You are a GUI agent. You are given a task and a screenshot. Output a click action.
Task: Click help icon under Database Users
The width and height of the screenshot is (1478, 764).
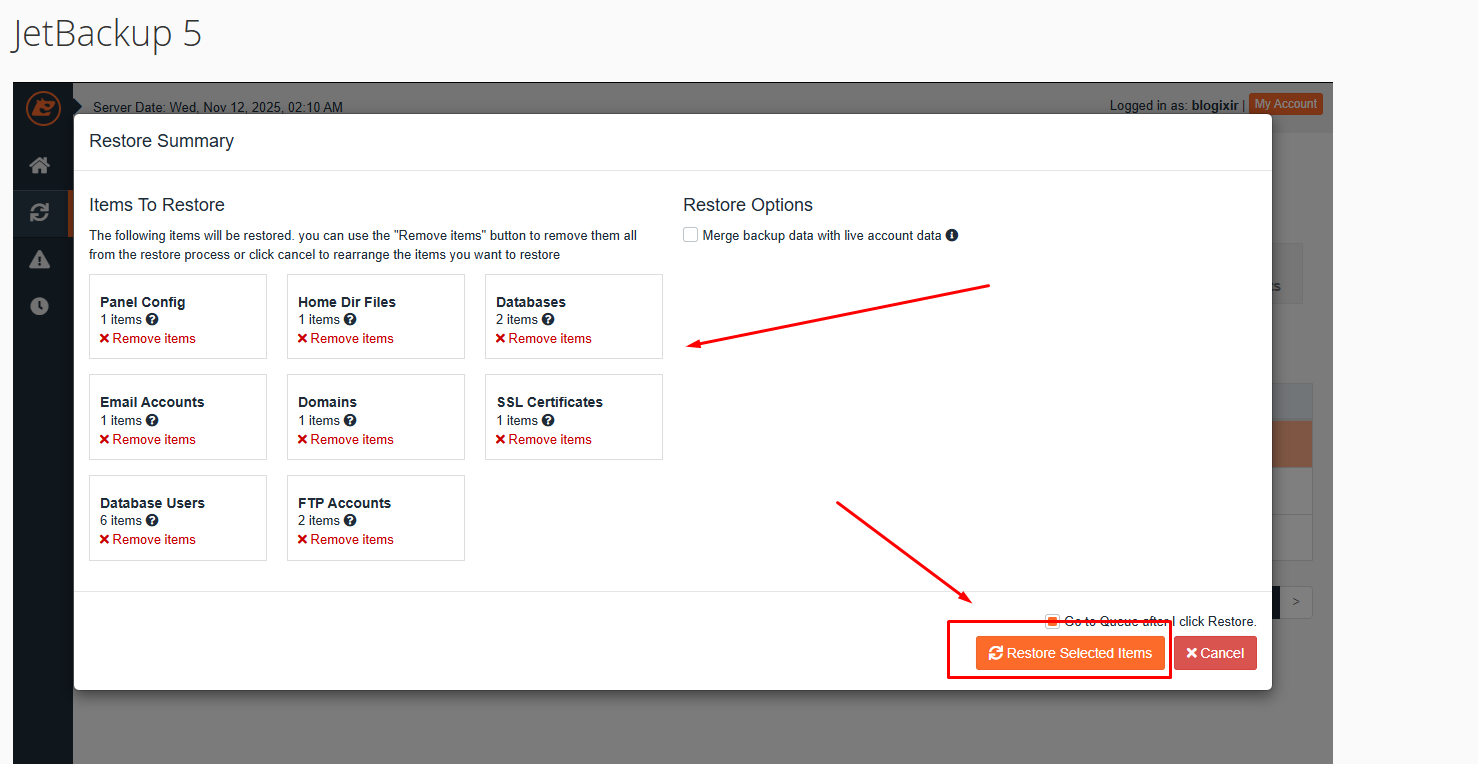[x=152, y=521]
